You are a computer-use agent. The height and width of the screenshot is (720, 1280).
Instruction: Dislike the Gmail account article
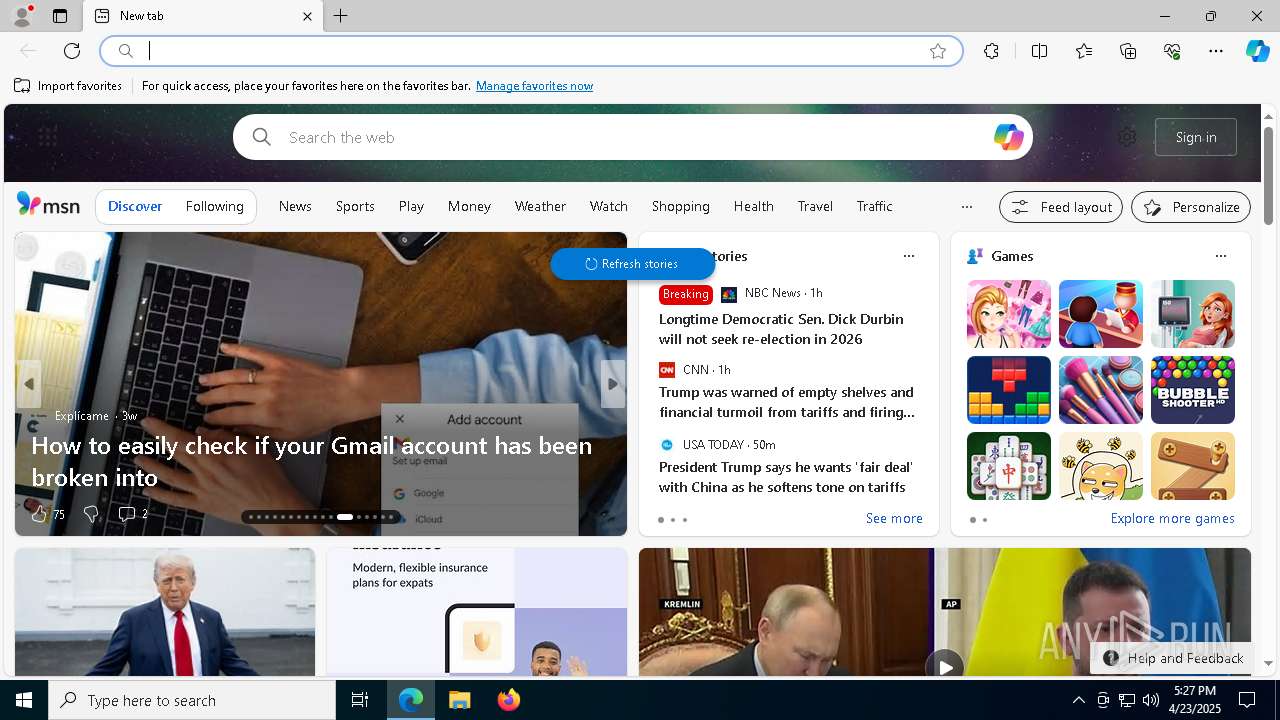[91, 514]
